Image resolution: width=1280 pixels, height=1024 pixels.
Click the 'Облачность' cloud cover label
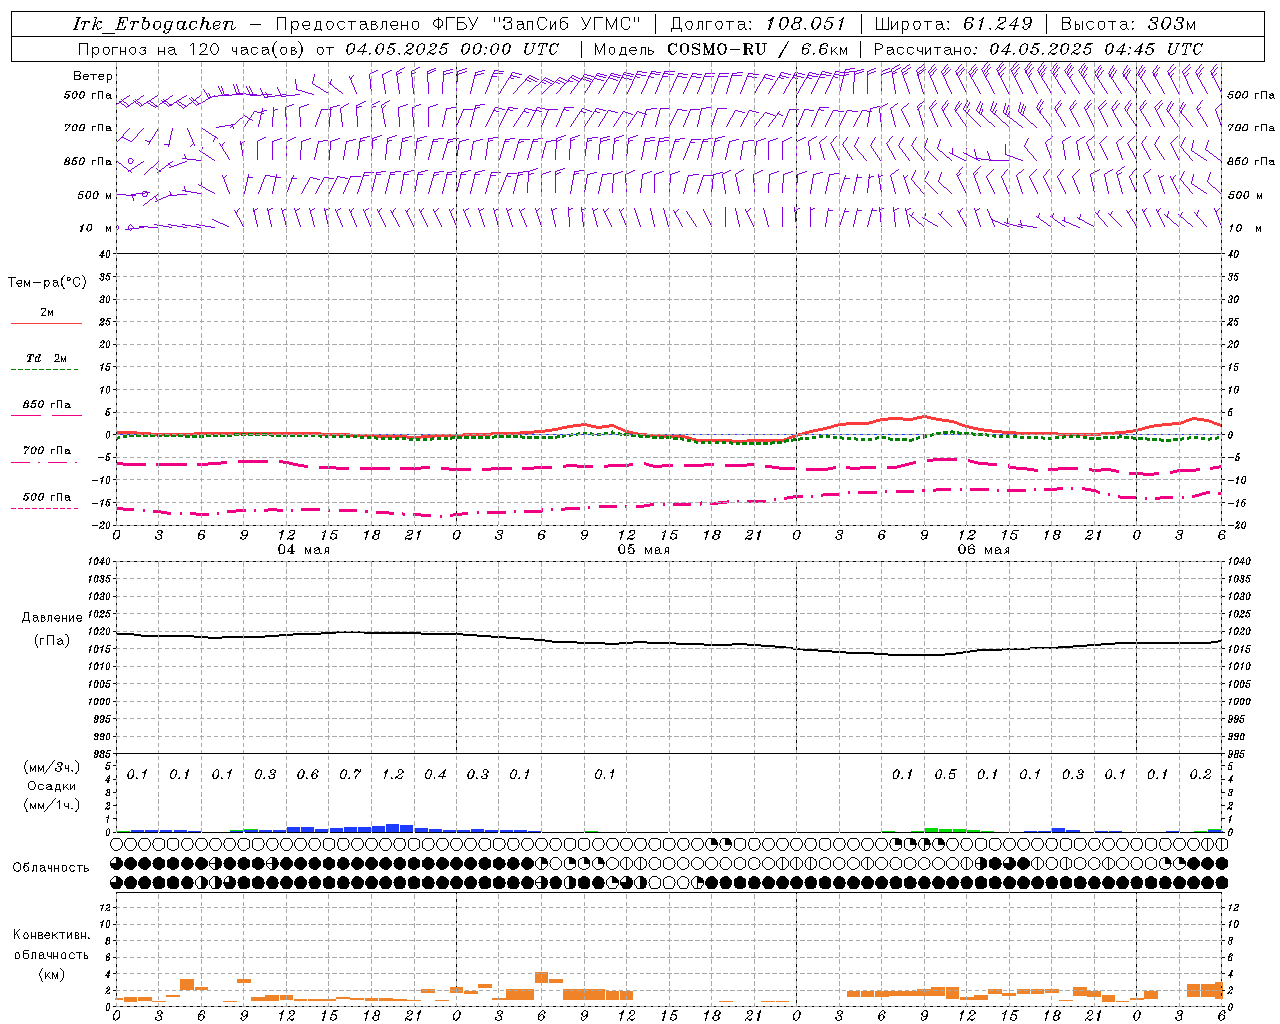[51, 868]
